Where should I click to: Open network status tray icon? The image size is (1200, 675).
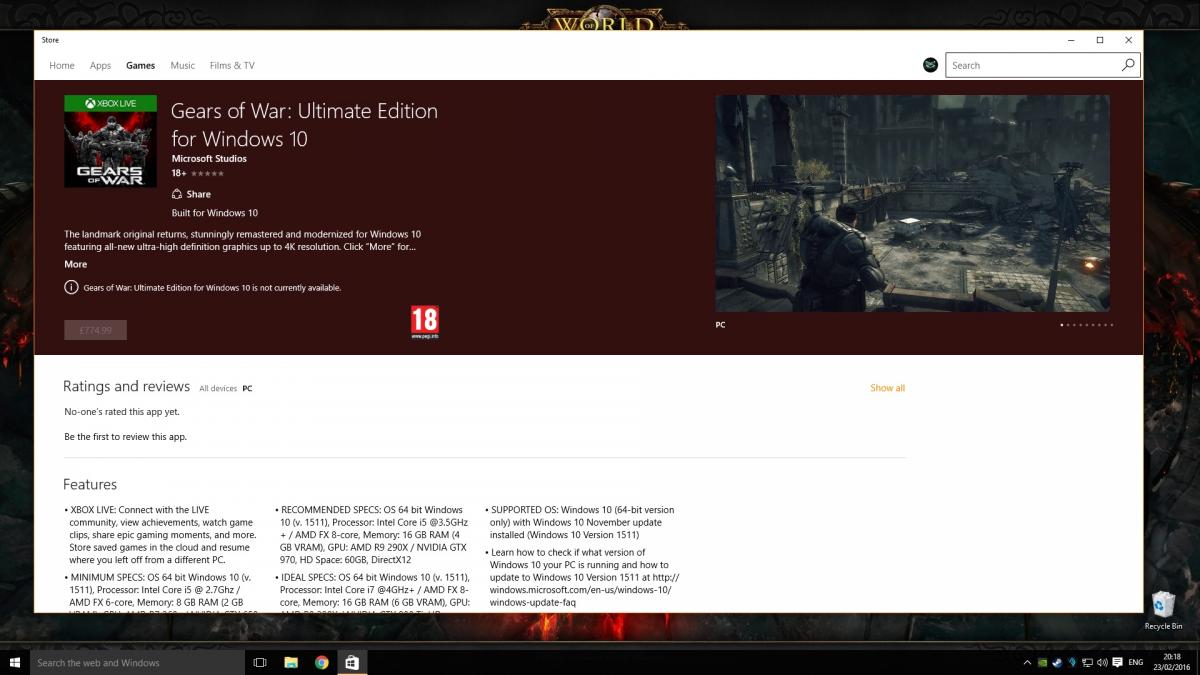click(x=1086, y=662)
